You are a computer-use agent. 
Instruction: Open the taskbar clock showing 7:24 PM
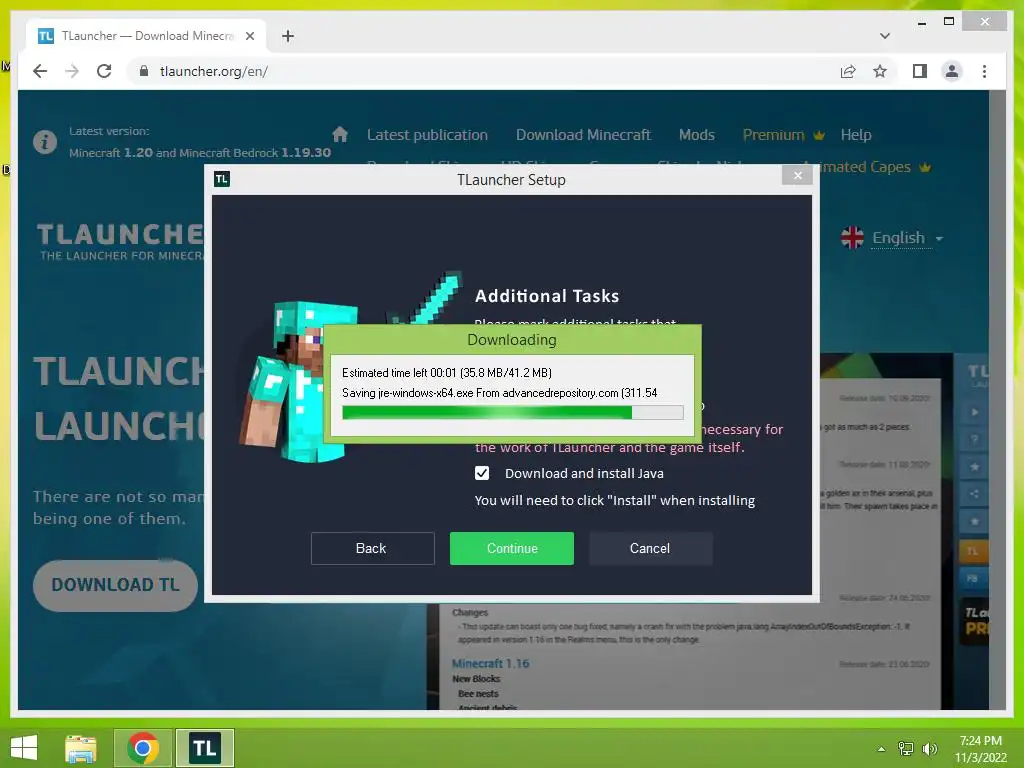coord(980,749)
